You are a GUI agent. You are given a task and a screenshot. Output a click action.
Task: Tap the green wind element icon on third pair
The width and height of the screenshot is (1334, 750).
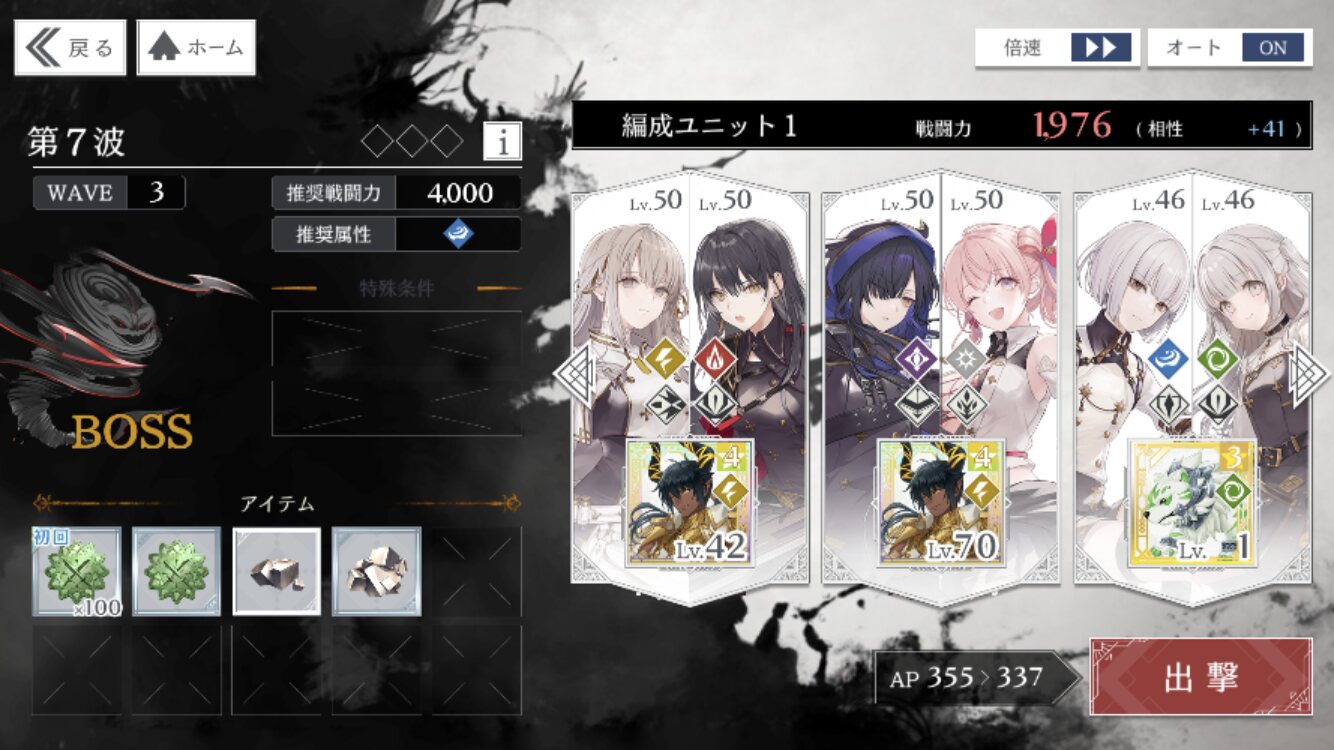pos(1219,360)
